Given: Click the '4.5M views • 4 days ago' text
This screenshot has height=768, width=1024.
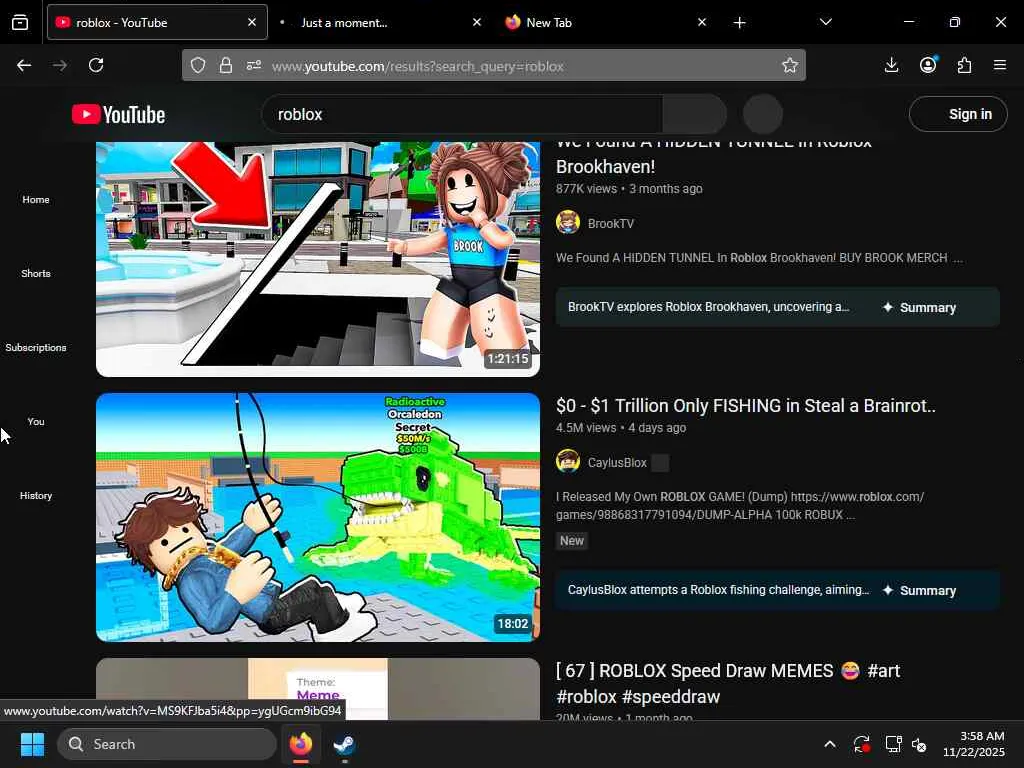Looking at the screenshot, I should click(x=620, y=428).
